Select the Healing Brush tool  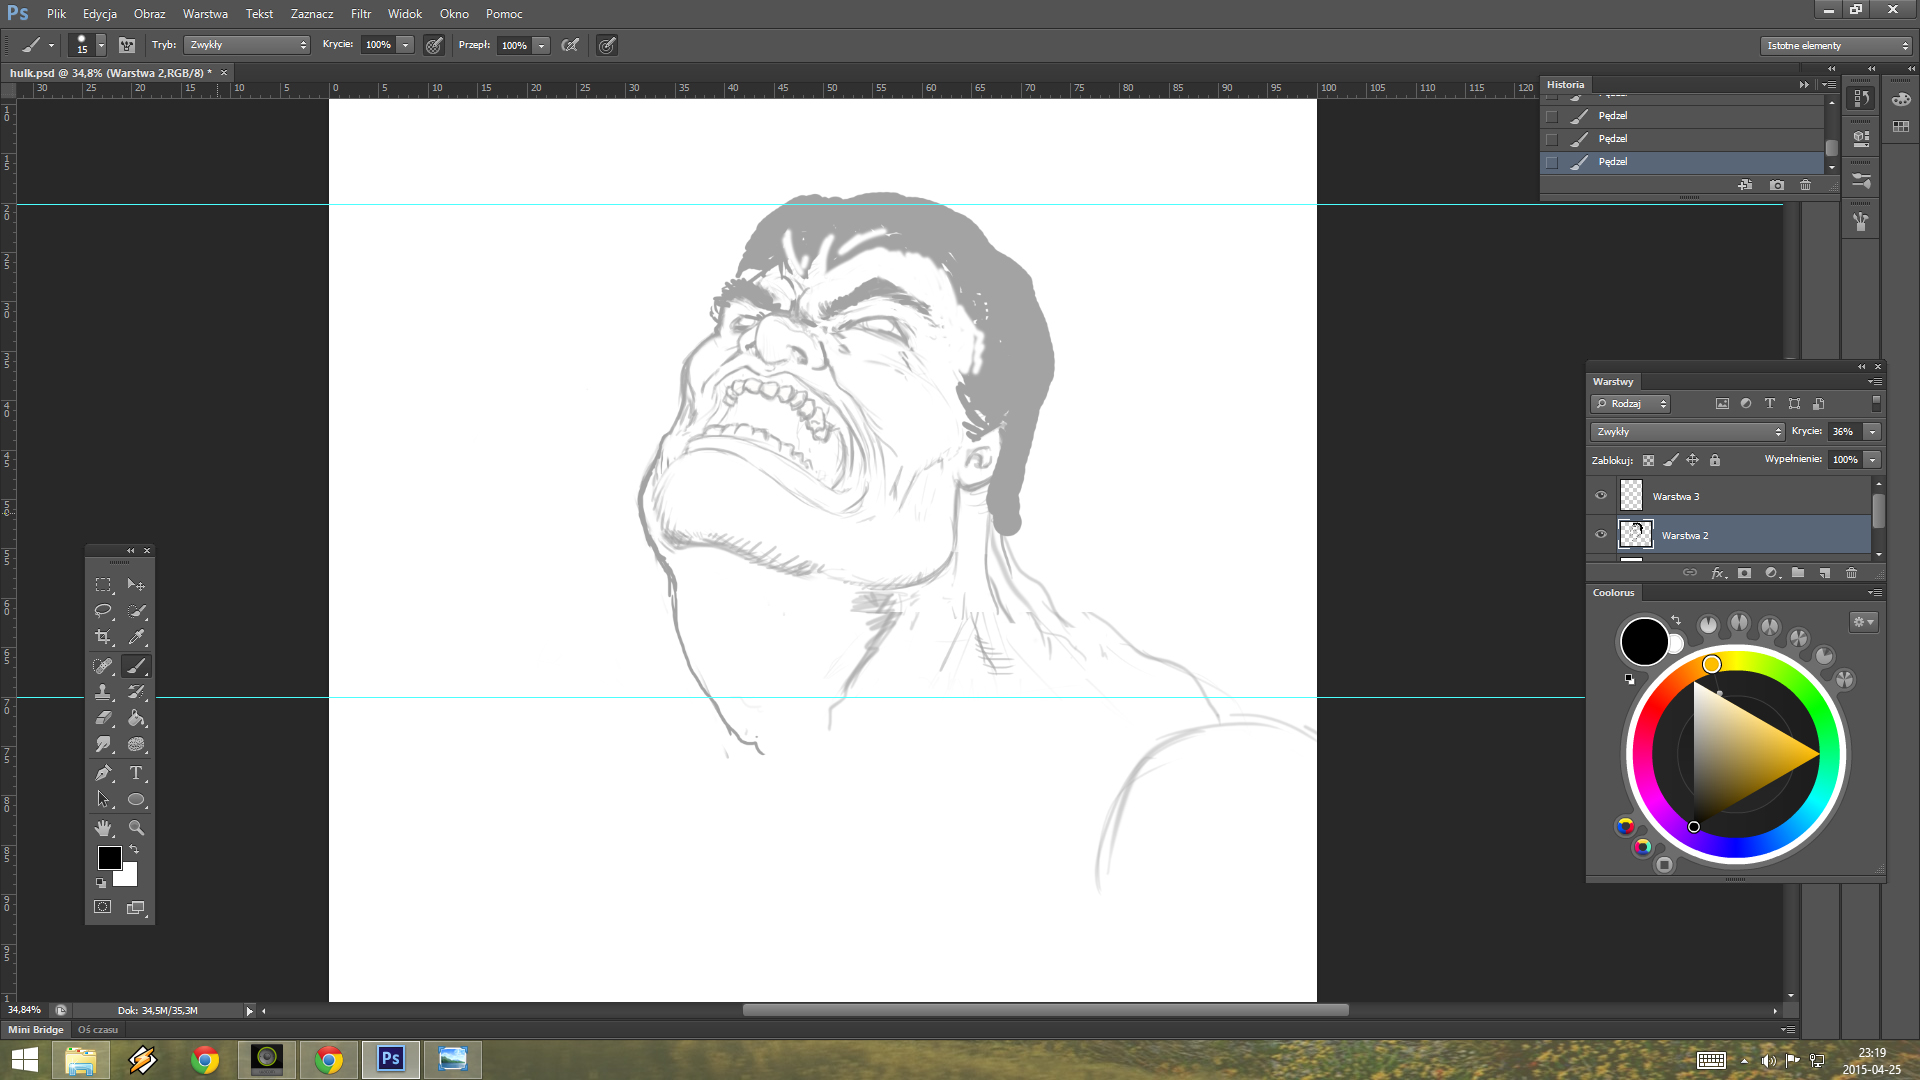103,666
